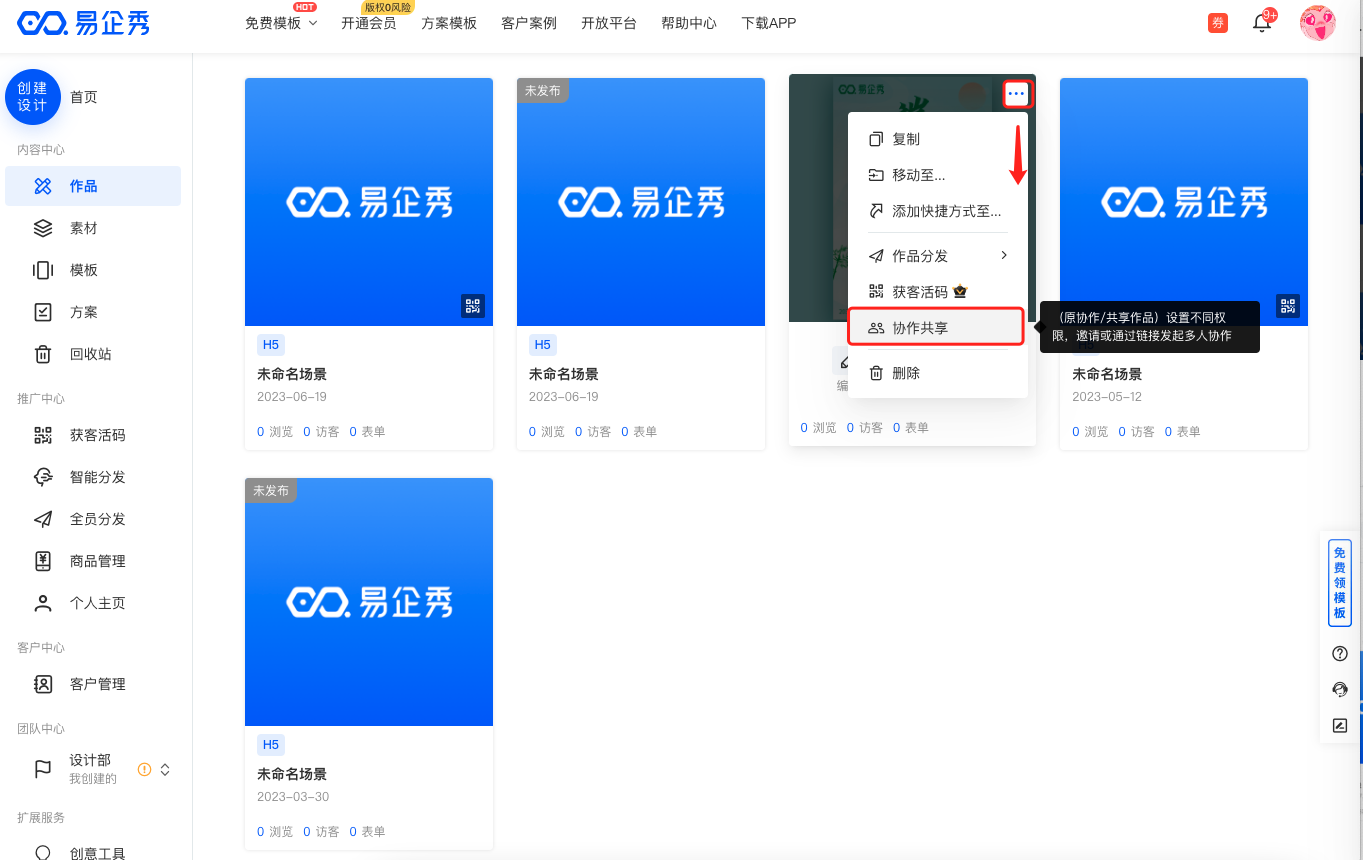Select 作品 in the sidebar

click(93, 186)
